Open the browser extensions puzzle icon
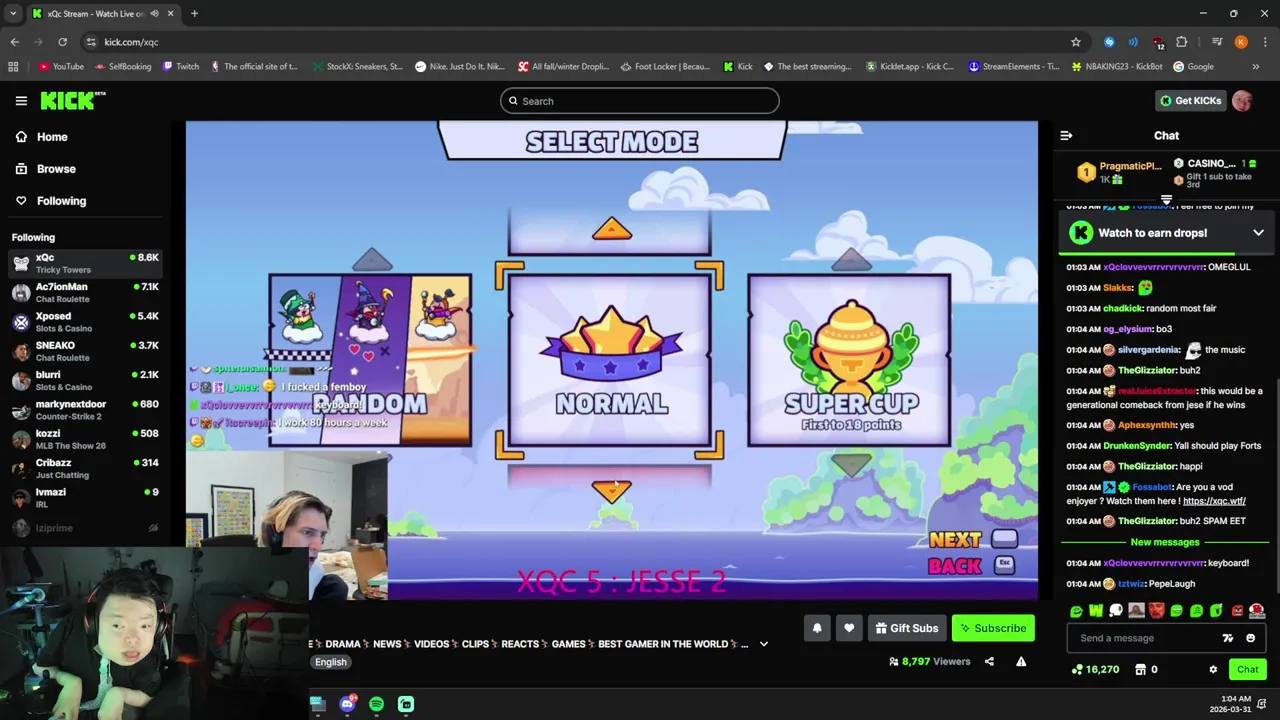Viewport: 1280px width, 720px height. point(1182,42)
